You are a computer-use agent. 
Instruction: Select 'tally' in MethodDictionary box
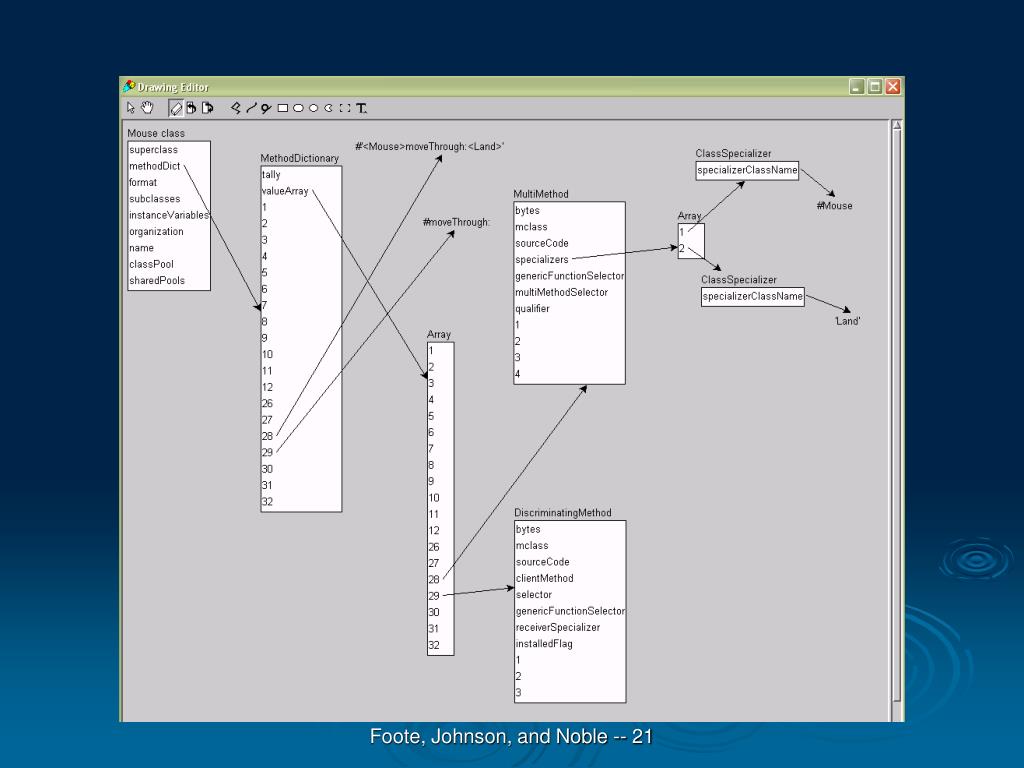pos(271,174)
